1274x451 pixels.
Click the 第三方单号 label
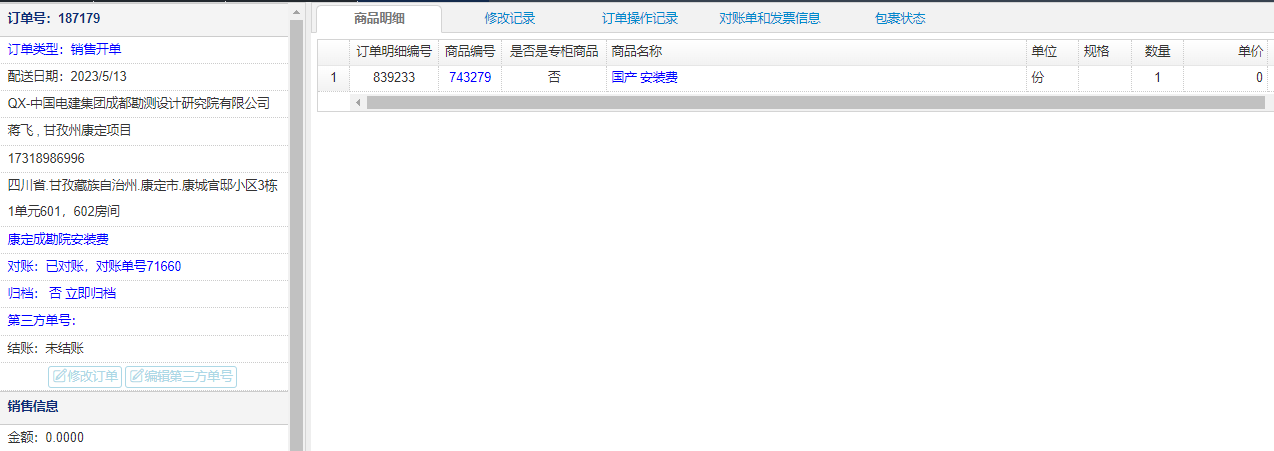click(41, 320)
